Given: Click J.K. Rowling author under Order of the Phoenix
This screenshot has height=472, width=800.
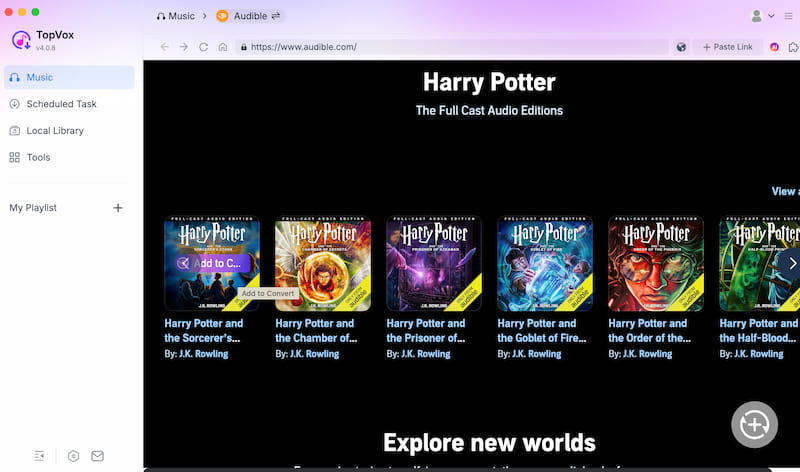Looking at the screenshot, I should click(x=647, y=354).
